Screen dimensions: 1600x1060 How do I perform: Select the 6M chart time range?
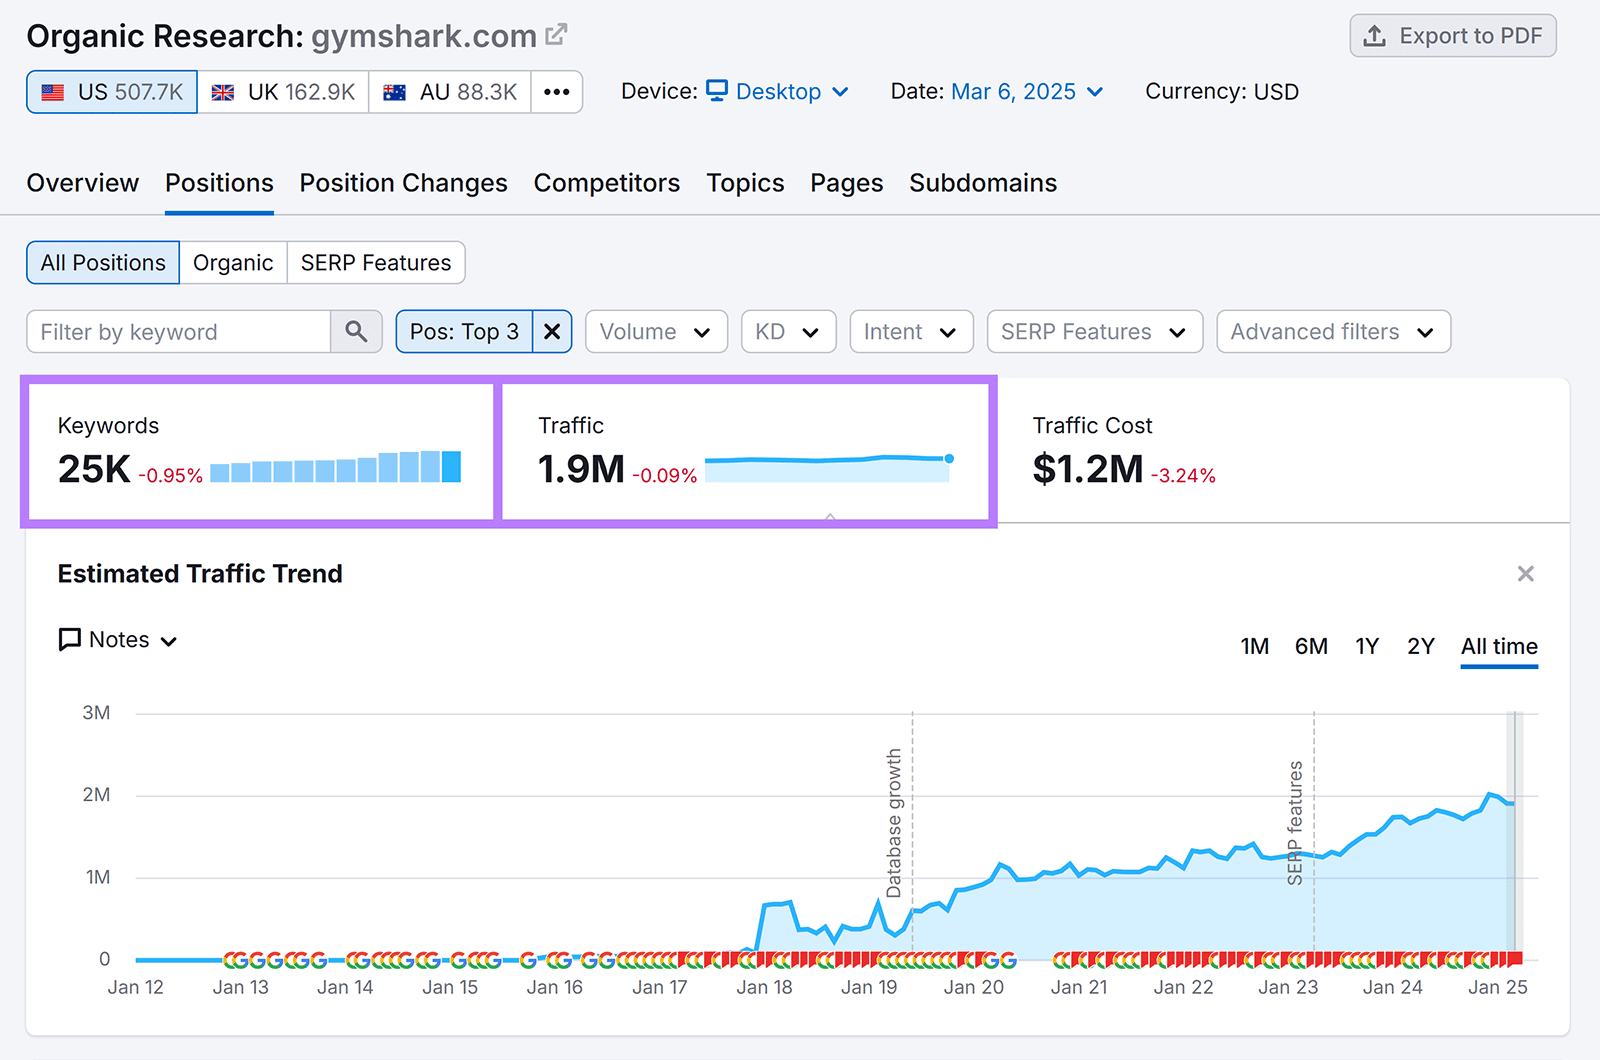1311,646
